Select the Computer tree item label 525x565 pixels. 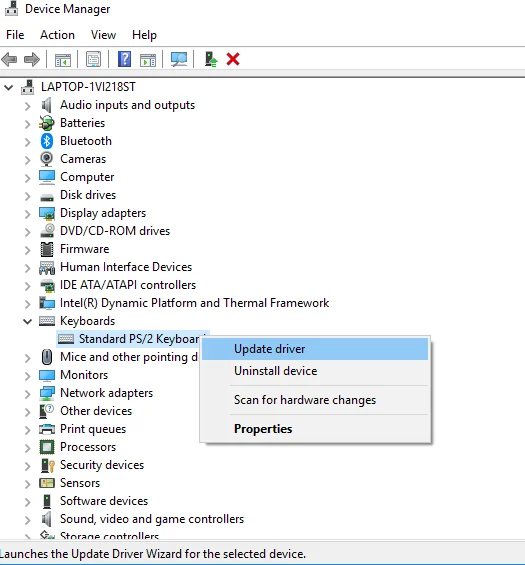[87, 177]
